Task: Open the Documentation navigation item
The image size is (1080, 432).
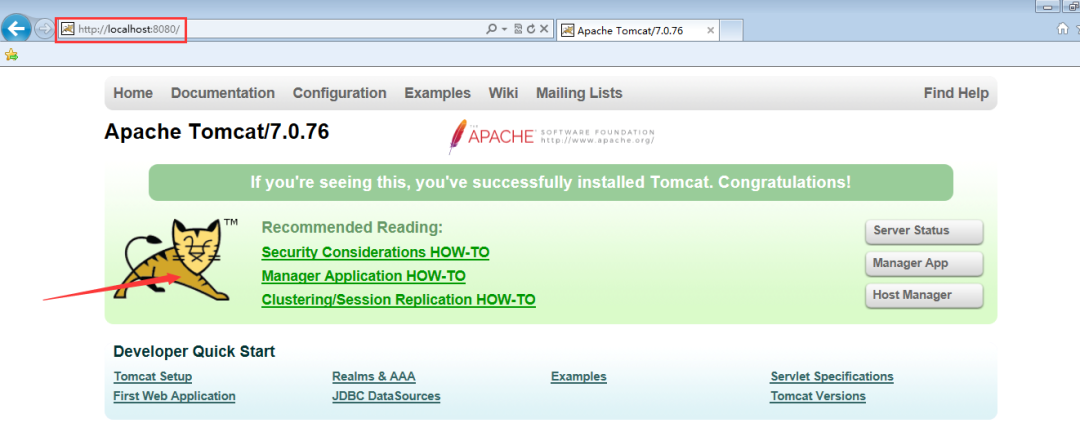Action: tap(222, 93)
